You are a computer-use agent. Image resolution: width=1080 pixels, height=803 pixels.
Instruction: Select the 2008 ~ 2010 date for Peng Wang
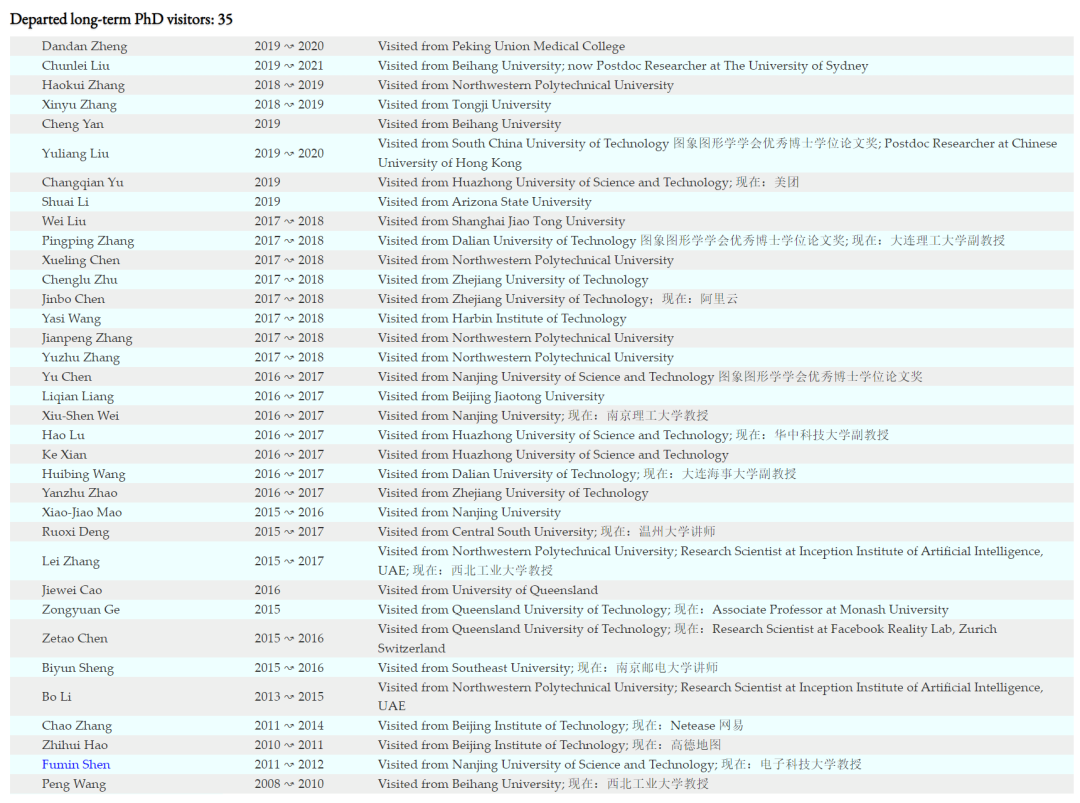(x=289, y=784)
